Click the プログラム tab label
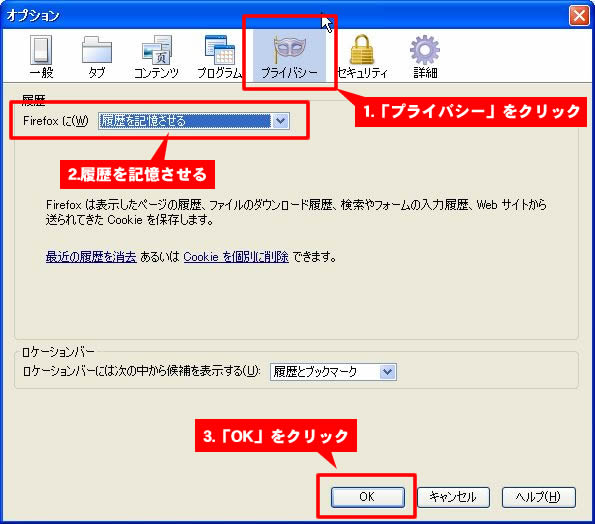The height and width of the screenshot is (524, 595). coord(219,72)
